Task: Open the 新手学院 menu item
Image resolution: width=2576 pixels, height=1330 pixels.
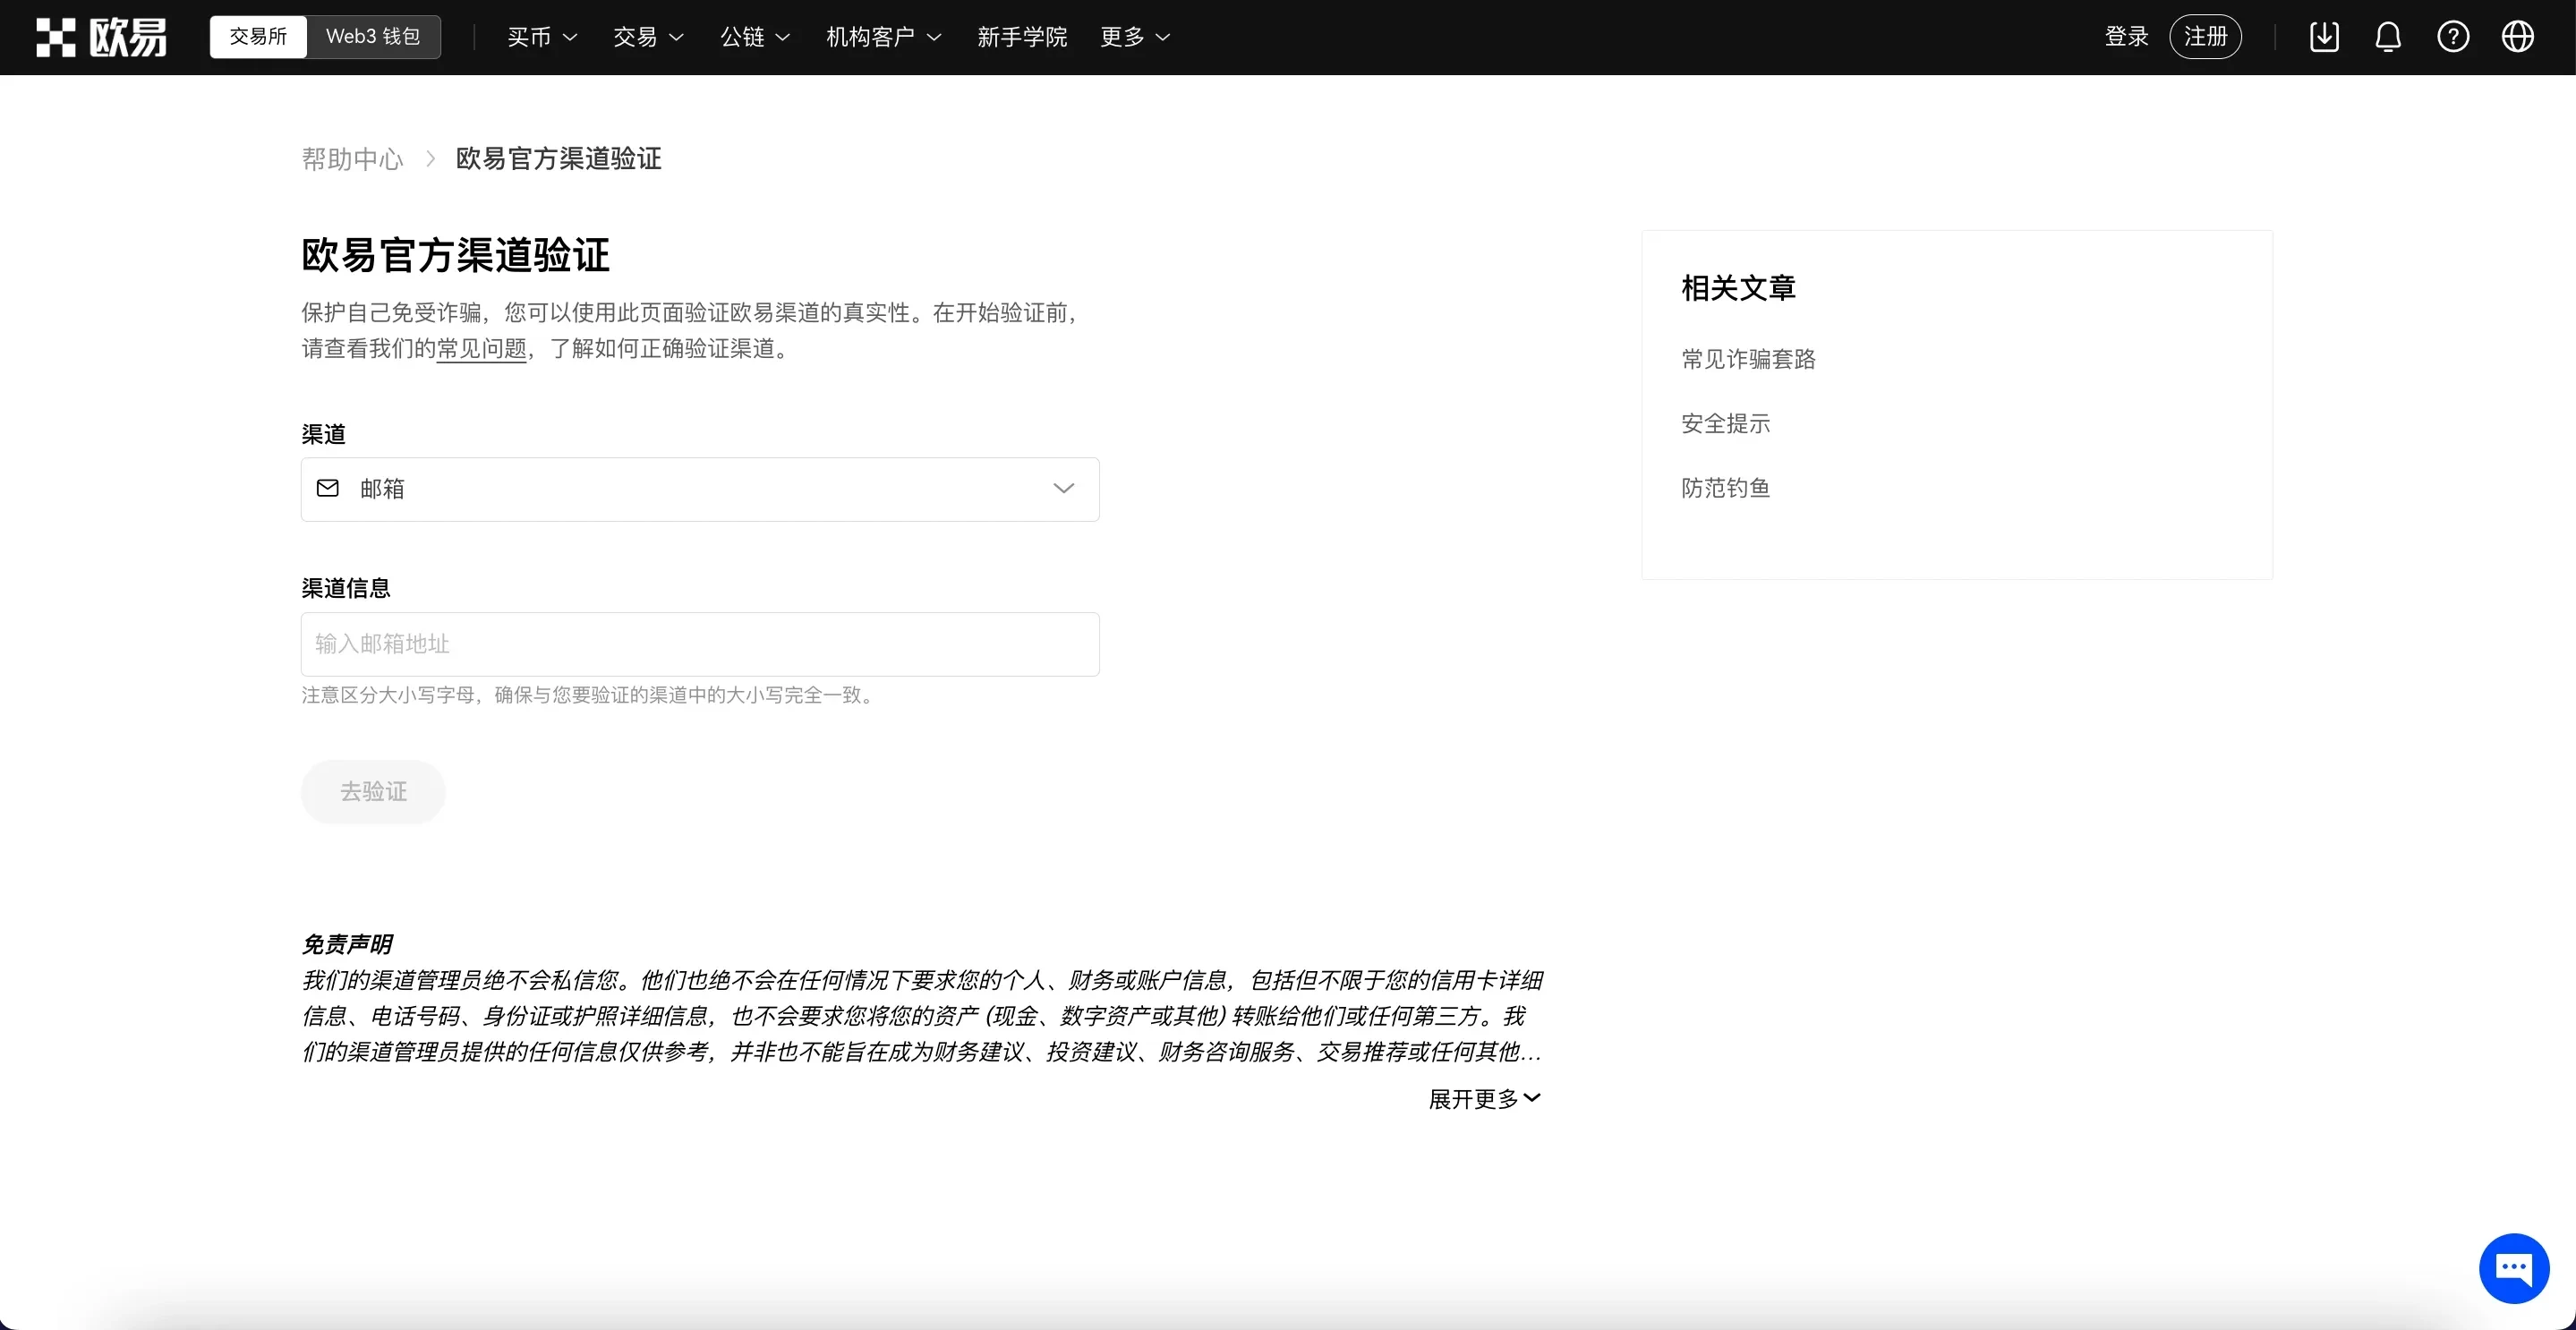Action: pos(1022,37)
